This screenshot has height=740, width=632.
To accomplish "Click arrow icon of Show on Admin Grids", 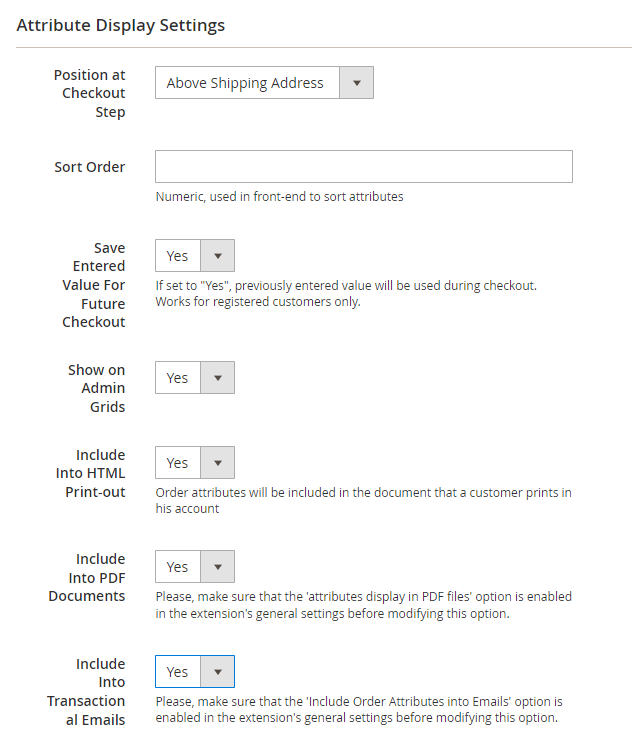I will tap(217, 378).
